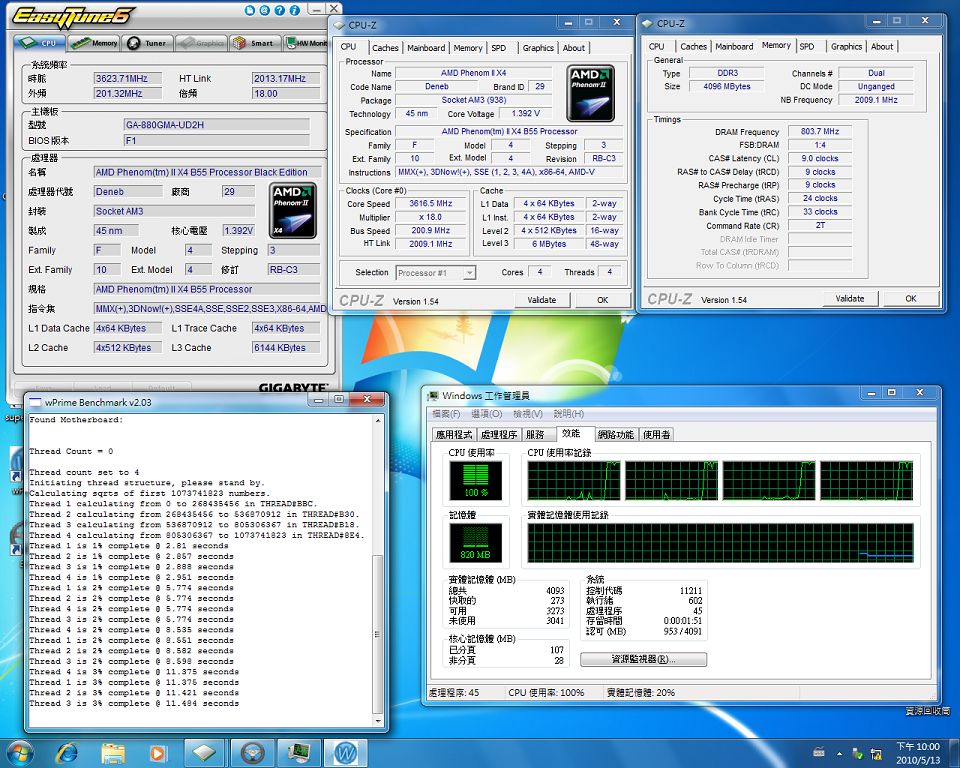Open the 說明(H) menu in Task Manager

[x=569, y=414]
